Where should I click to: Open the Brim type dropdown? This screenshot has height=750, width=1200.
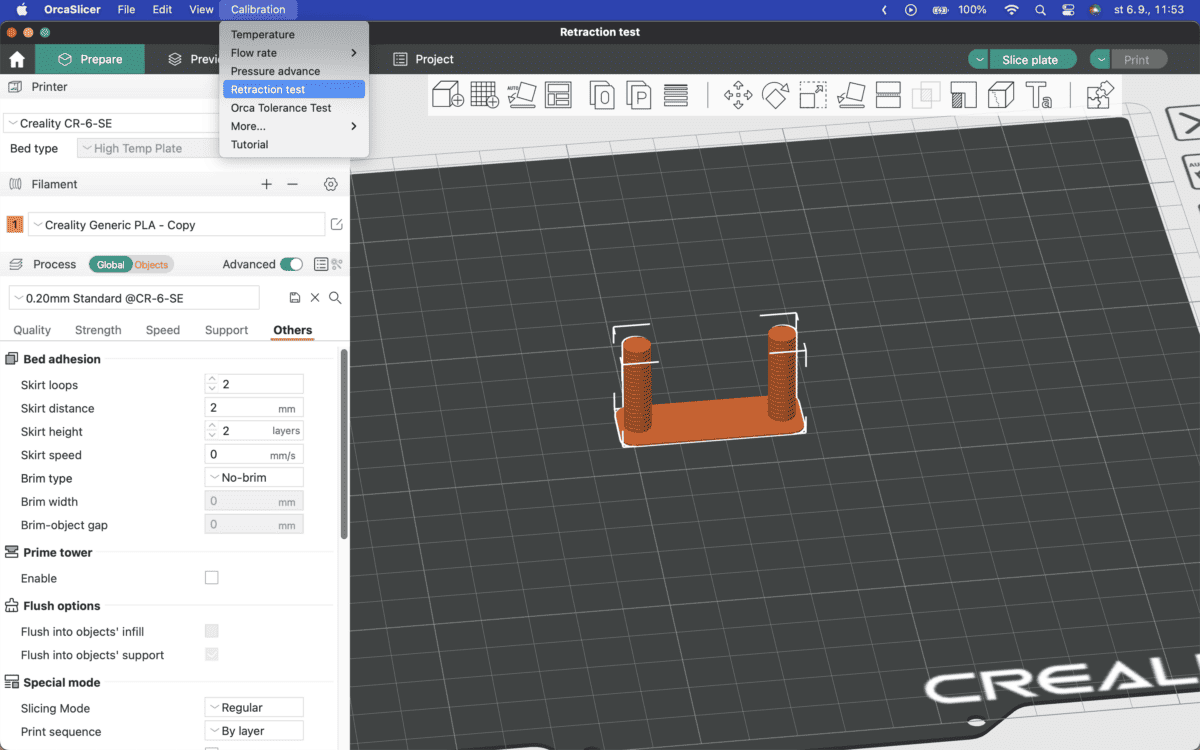pyautogui.click(x=254, y=478)
